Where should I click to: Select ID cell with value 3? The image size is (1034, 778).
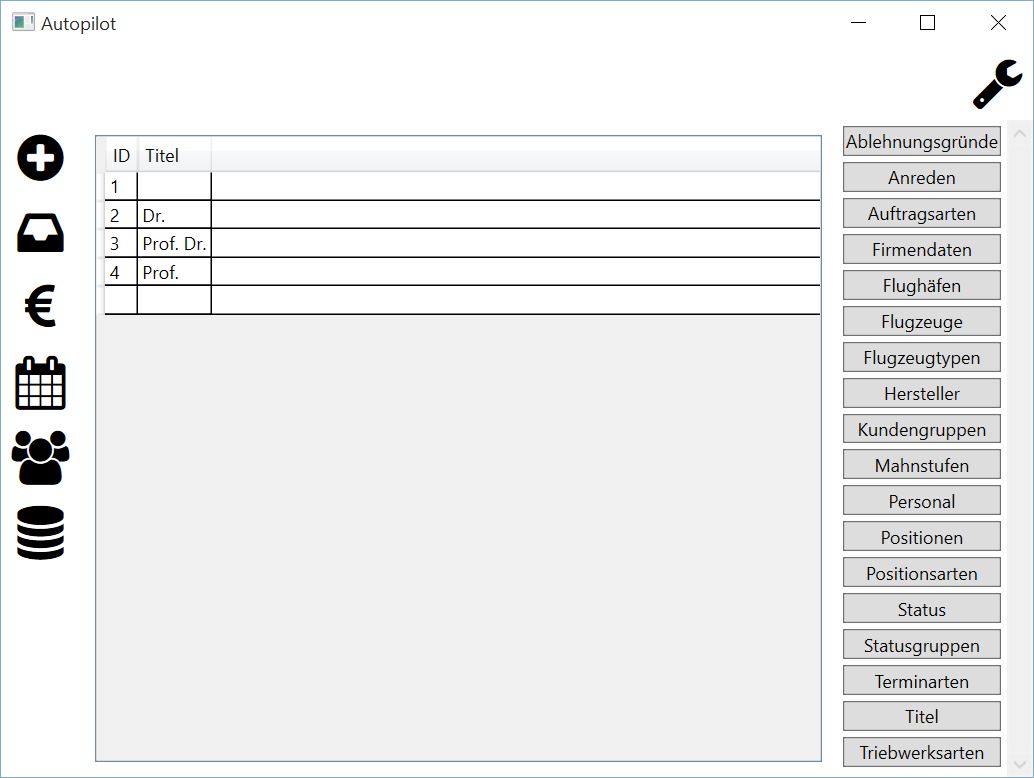[121, 243]
